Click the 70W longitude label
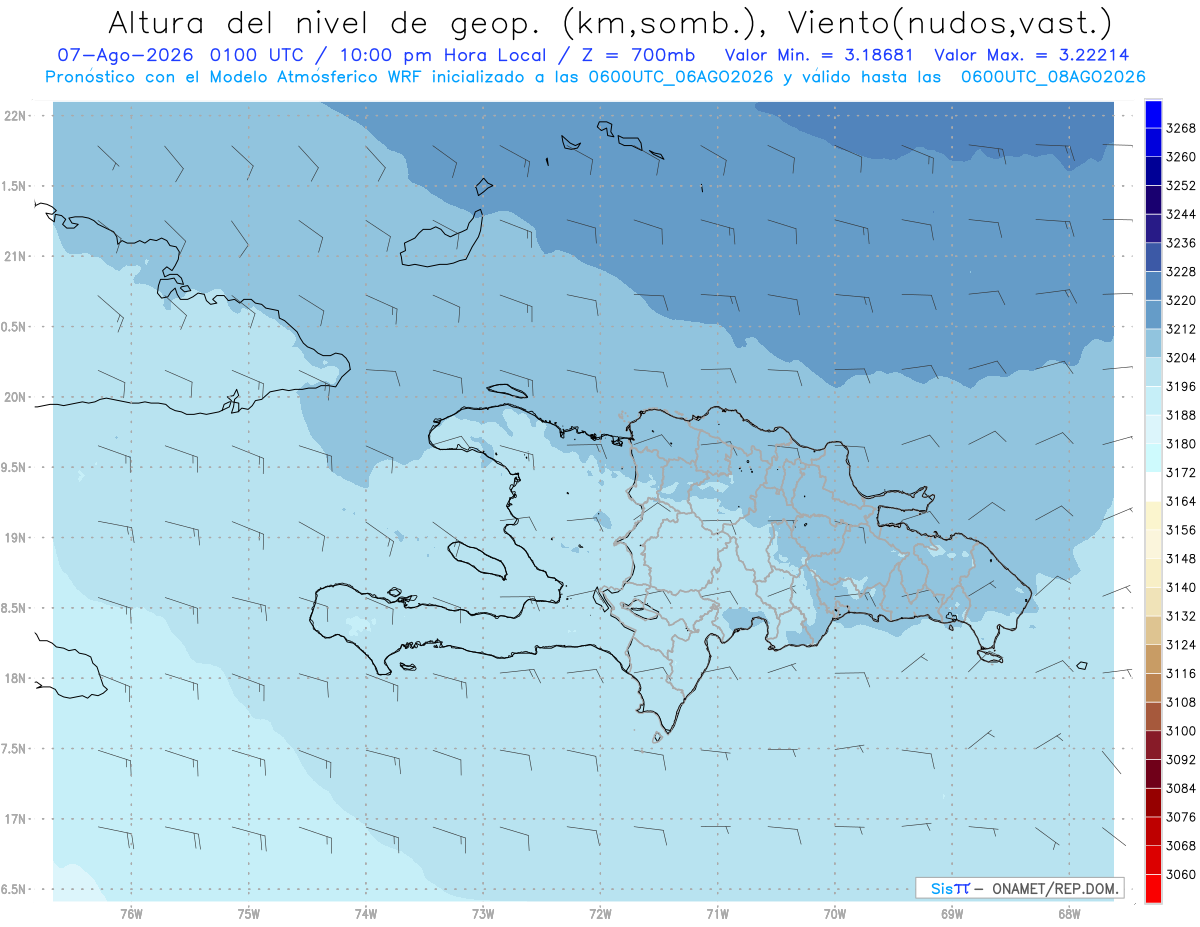 click(x=835, y=913)
